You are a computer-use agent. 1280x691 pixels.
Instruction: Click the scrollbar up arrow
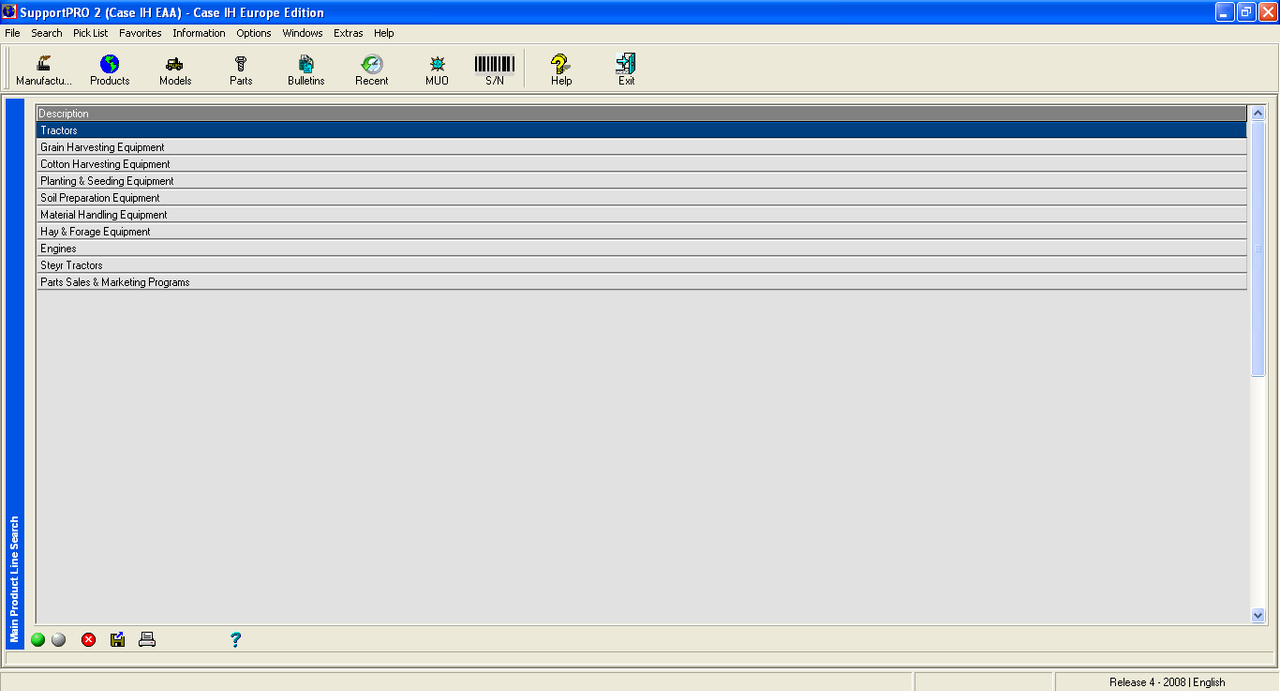click(1258, 114)
